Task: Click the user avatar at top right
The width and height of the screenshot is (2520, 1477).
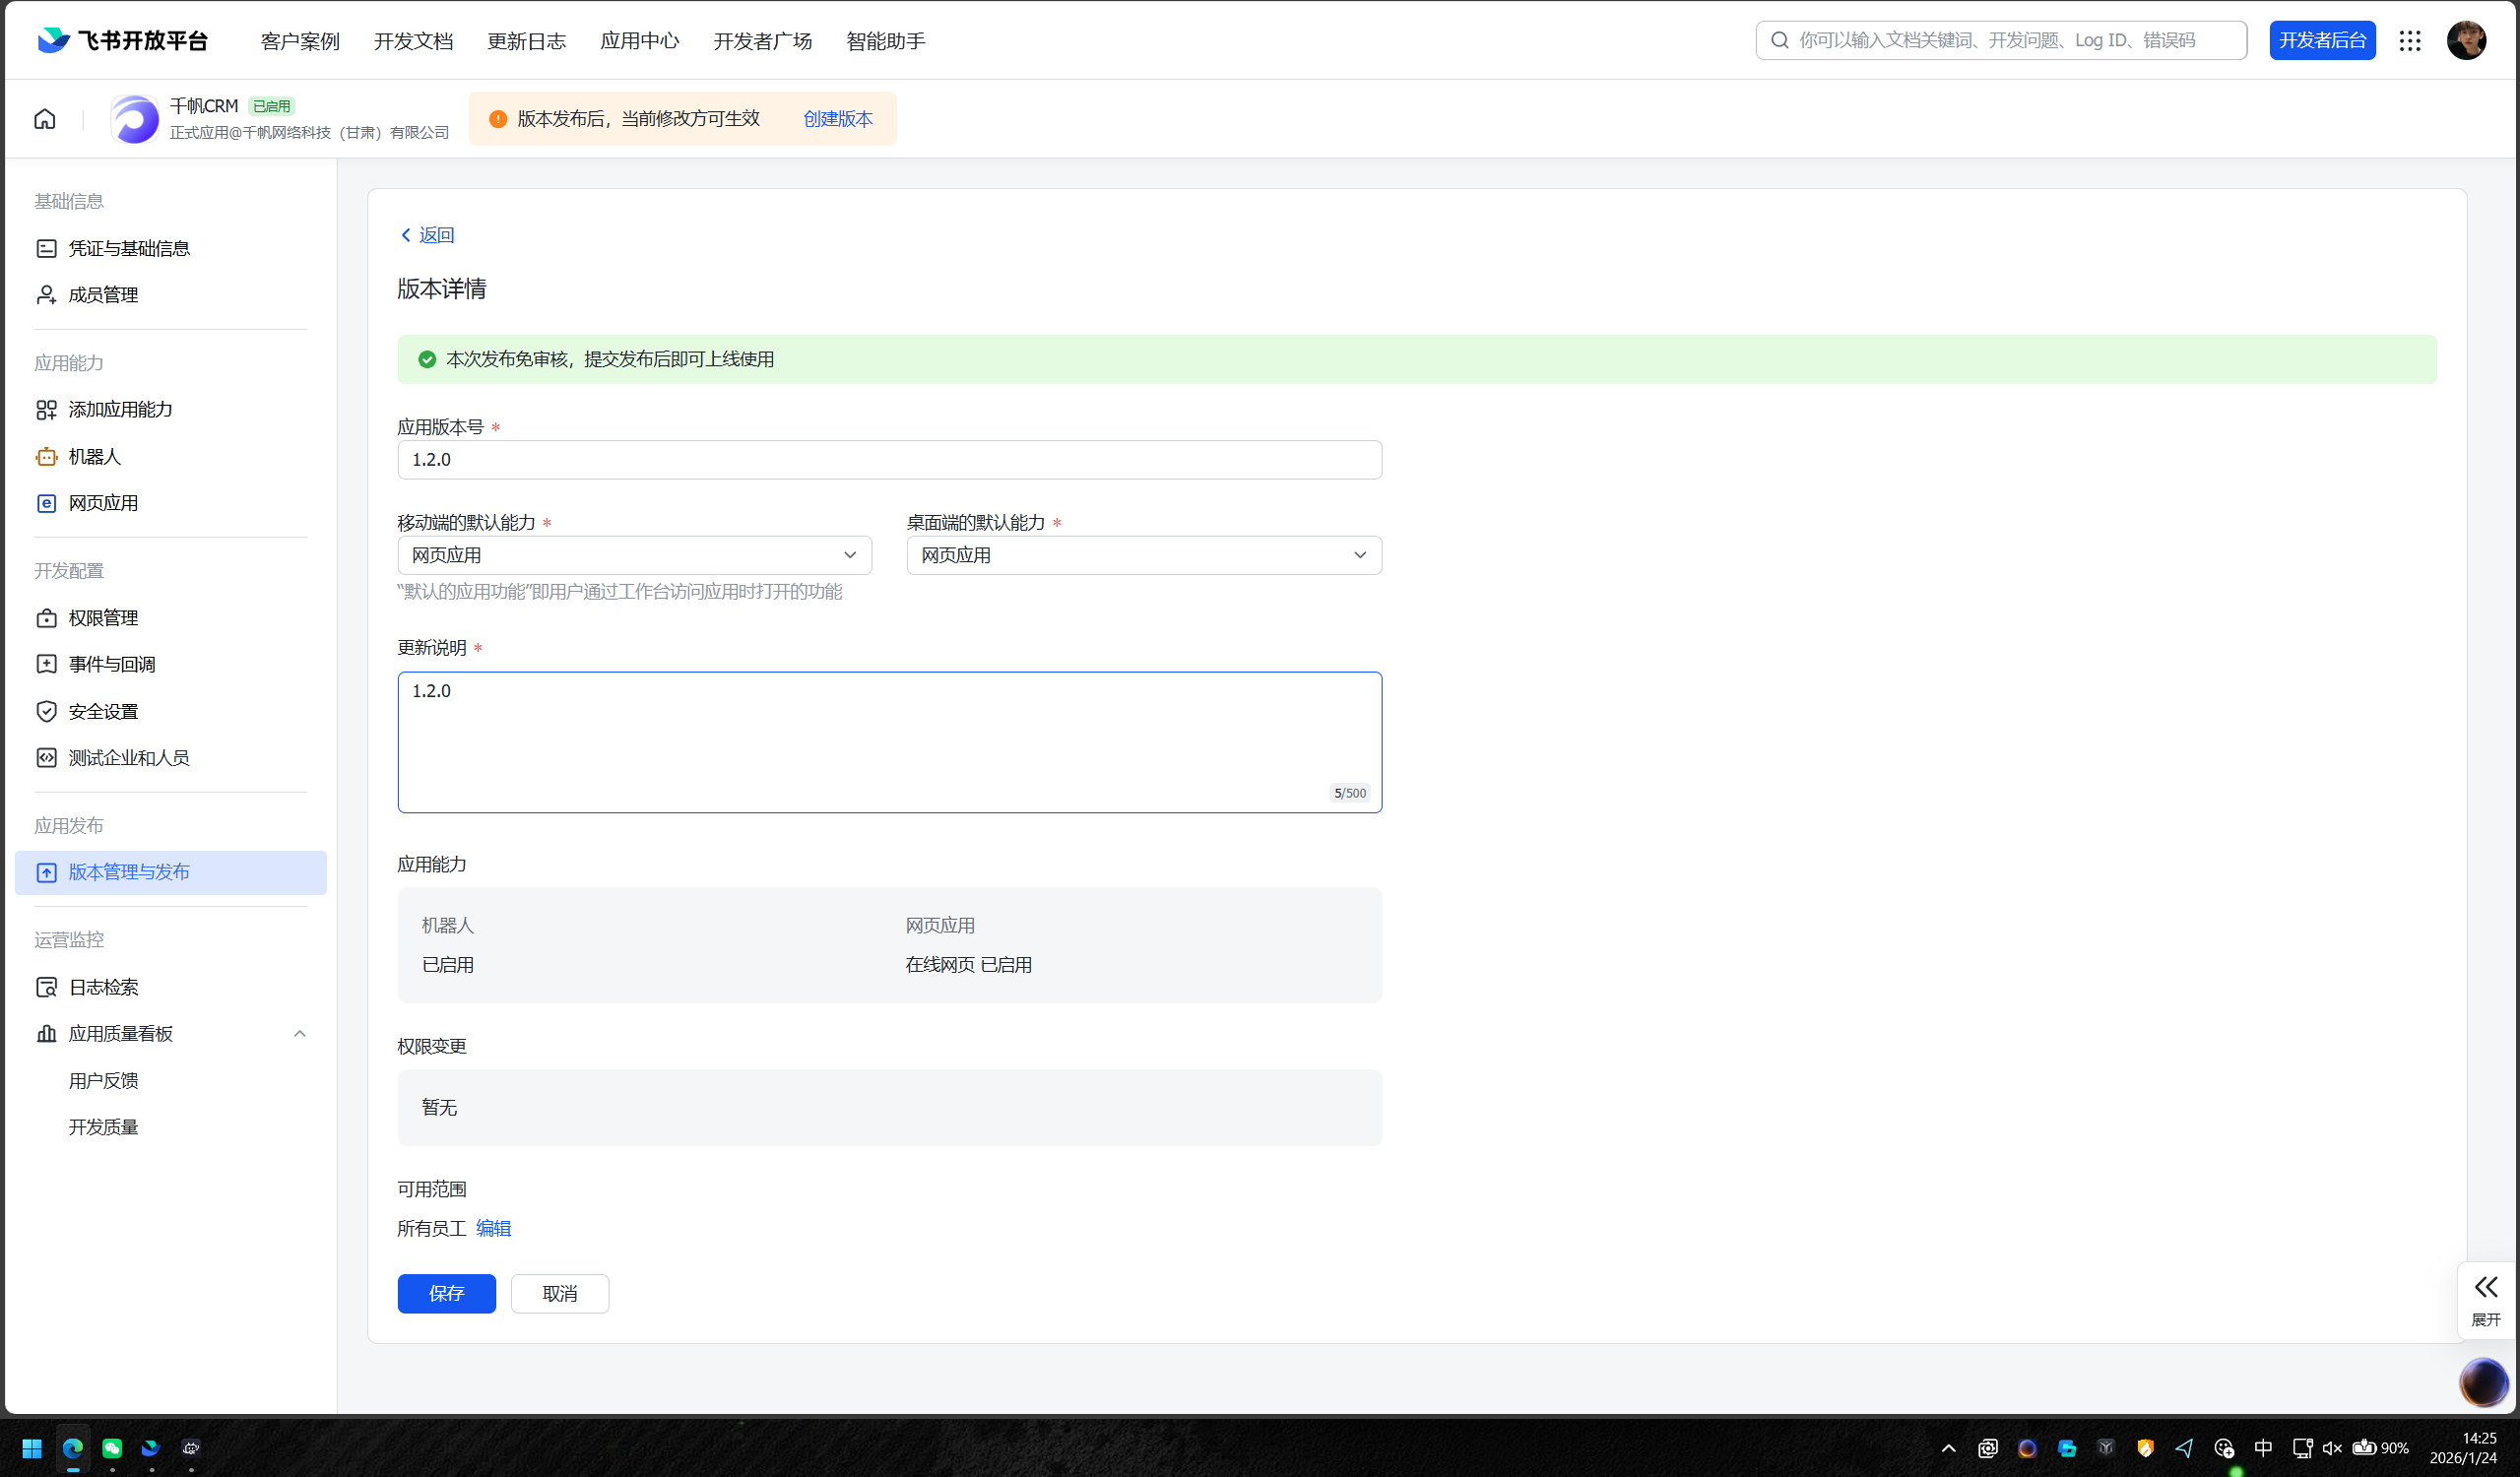Action: pos(2466,40)
